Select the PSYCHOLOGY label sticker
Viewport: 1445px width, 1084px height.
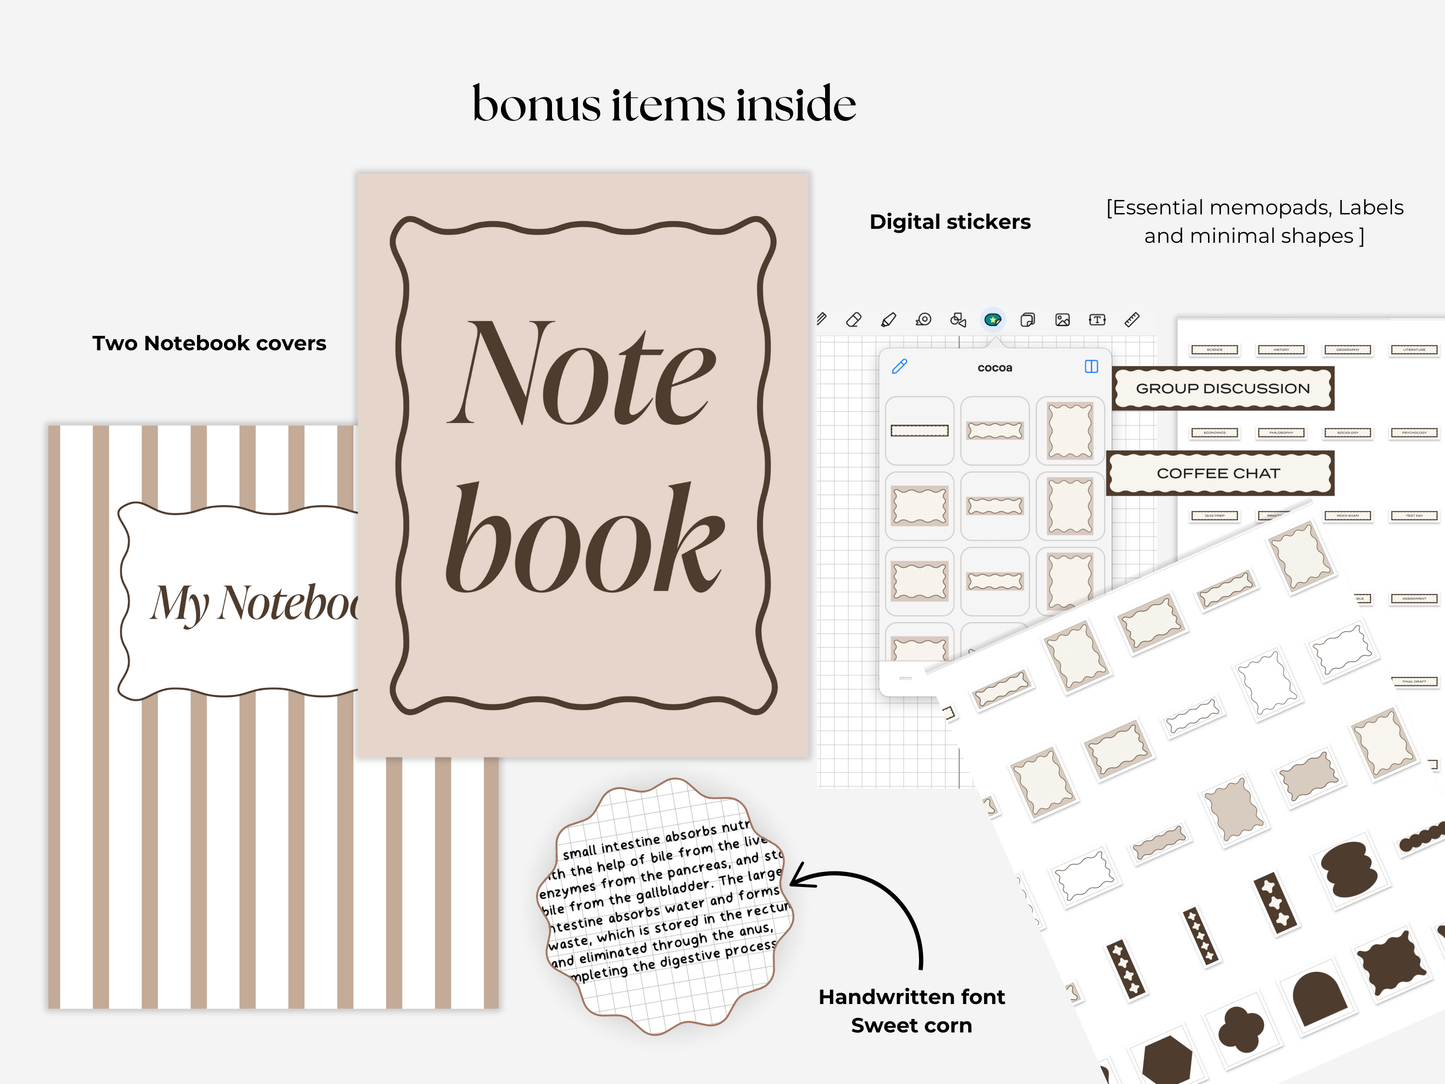tap(1414, 433)
